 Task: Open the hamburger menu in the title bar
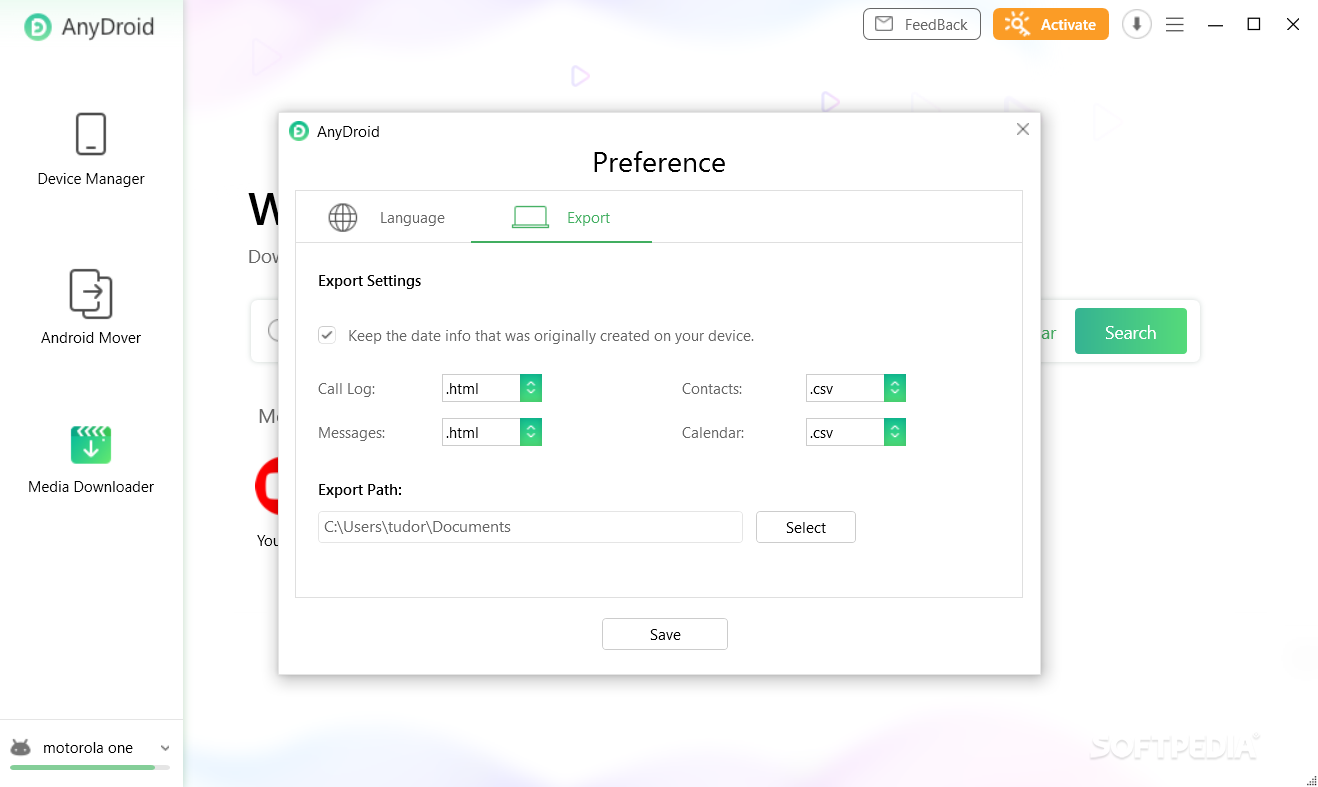tap(1175, 25)
